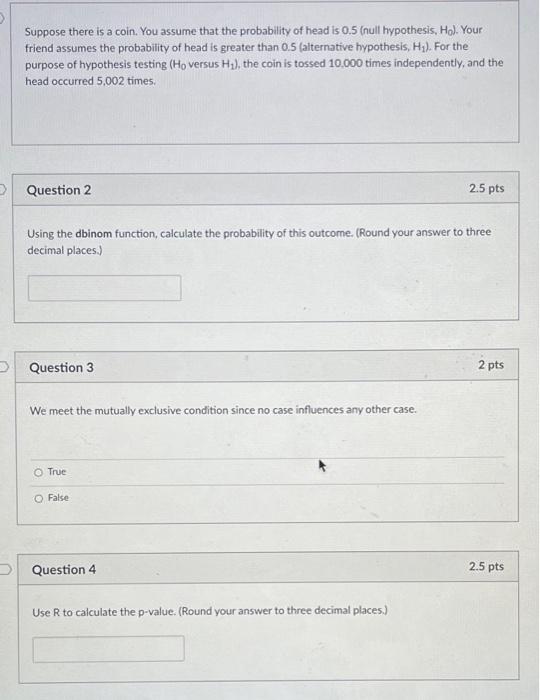Click the mutually exclusive condition statement text
Viewport: 540px width, 700px height.
(x=223, y=410)
